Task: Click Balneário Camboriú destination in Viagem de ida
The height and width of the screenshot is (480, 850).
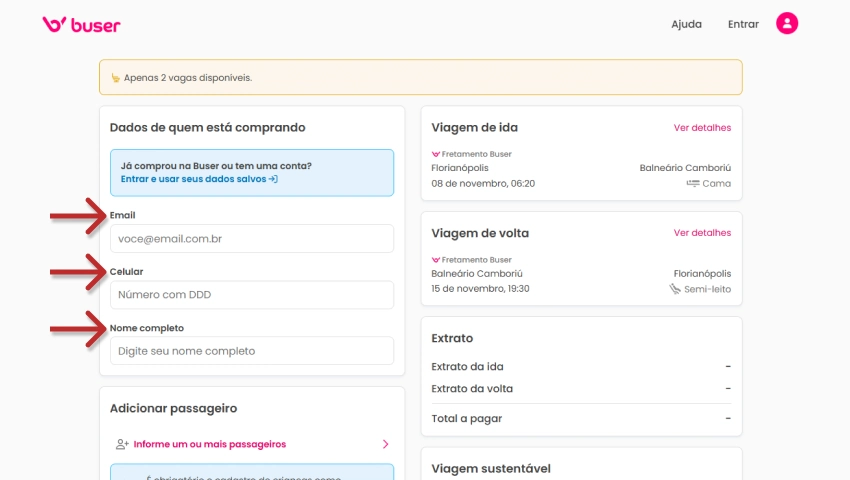Action: pos(685,168)
